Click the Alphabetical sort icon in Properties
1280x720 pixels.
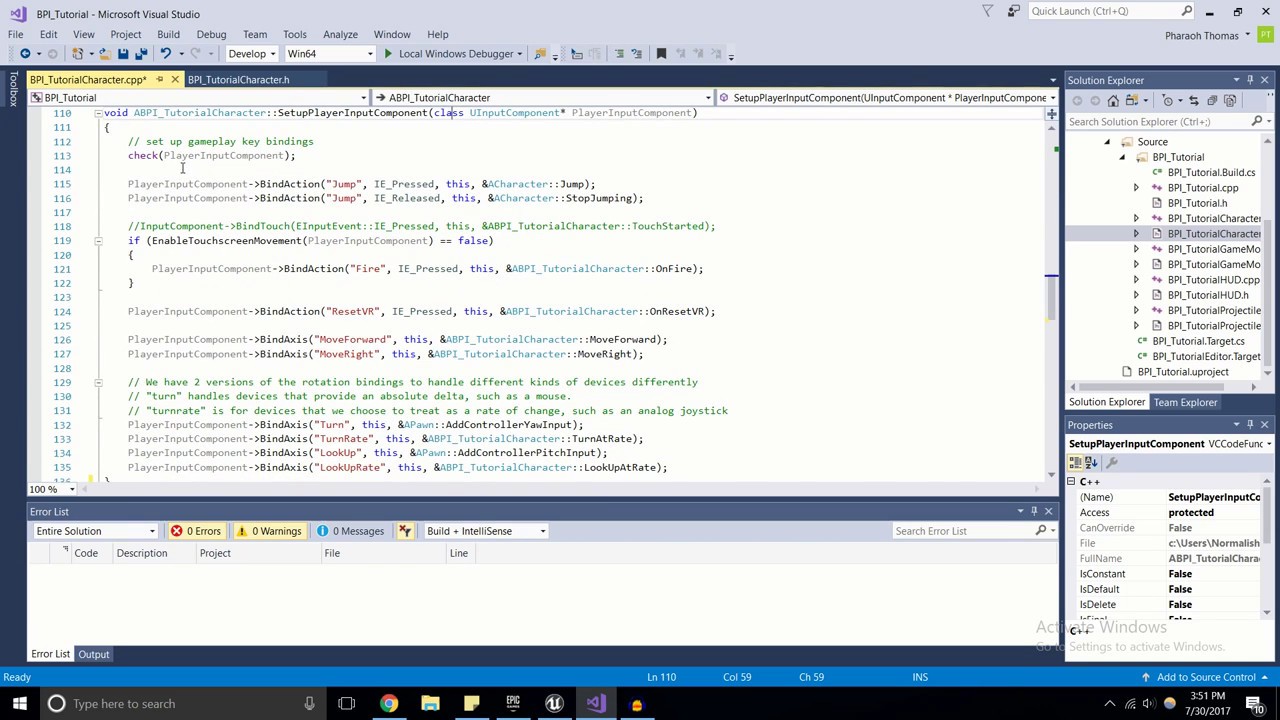(1091, 463)
